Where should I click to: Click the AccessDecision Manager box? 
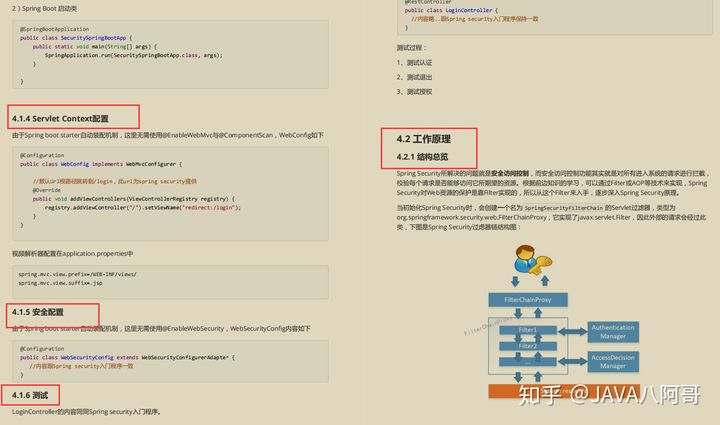click(613, 362)
